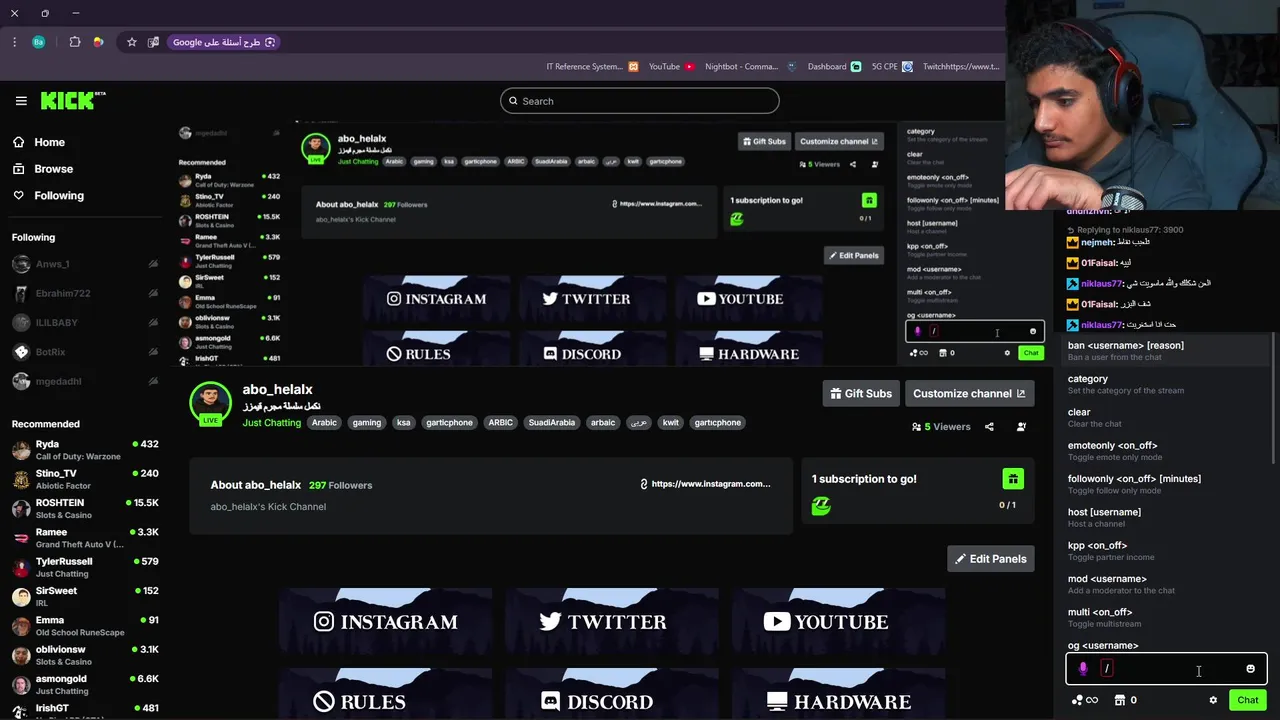Select the 'mod <username>' chat command
Screen dimensions: 1280x720
pos(1164,584)
